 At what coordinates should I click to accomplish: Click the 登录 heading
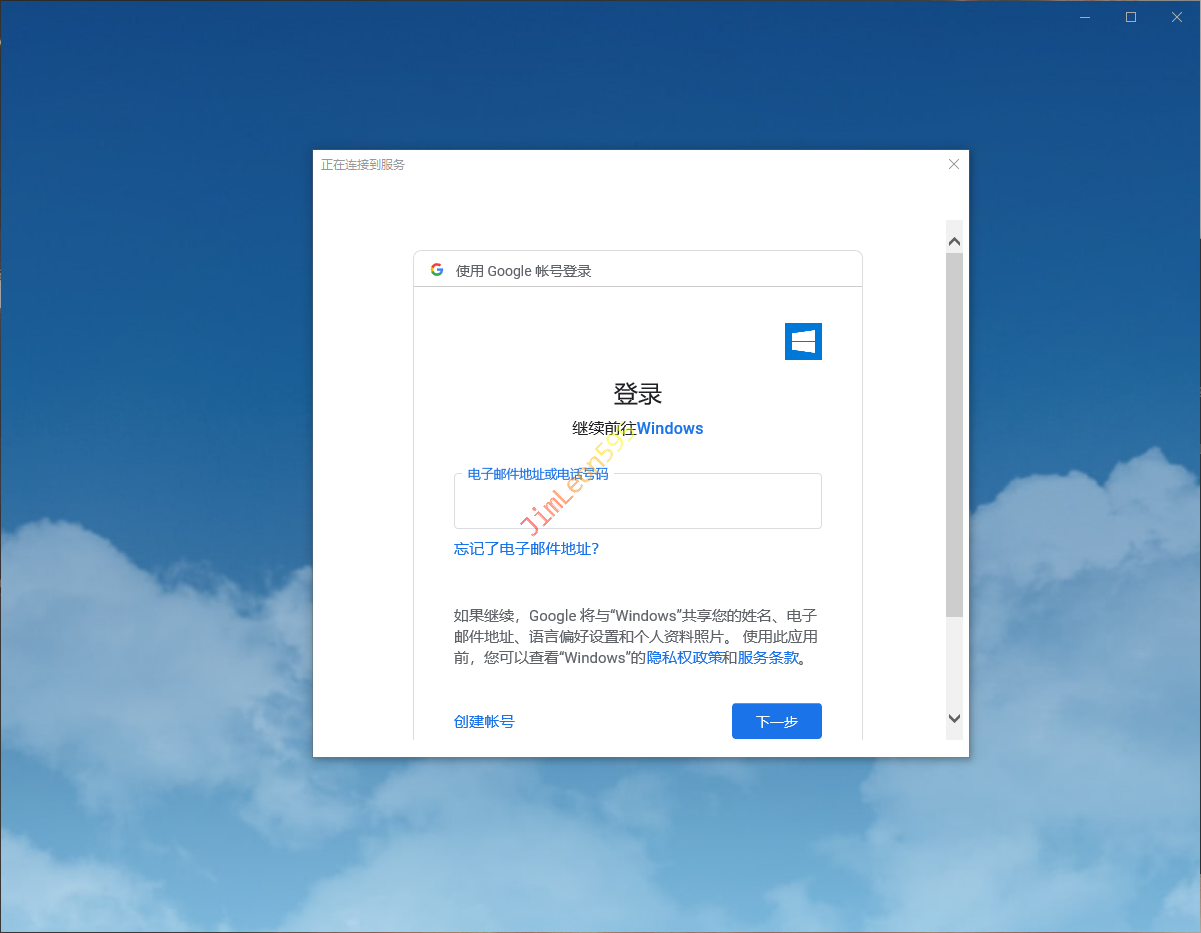point(637,394)
